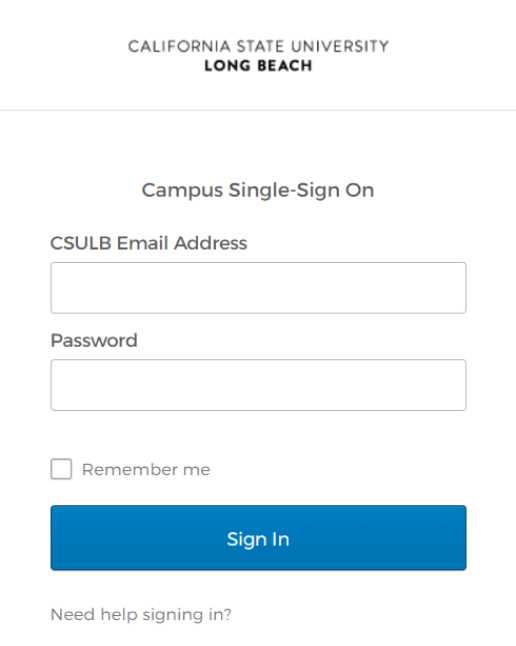Click the CSULB Email Address label
The width and height of the screenshot is (516, 646).
click(149, 243)
